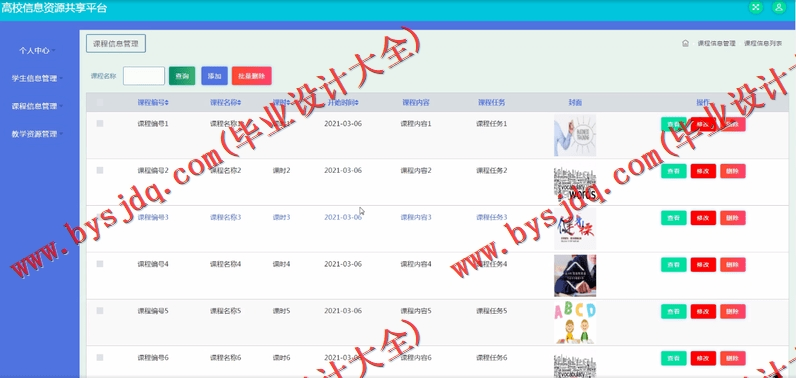796x378 pixels.
Task: Click the green 查询 search button
Action: (182, 76)
